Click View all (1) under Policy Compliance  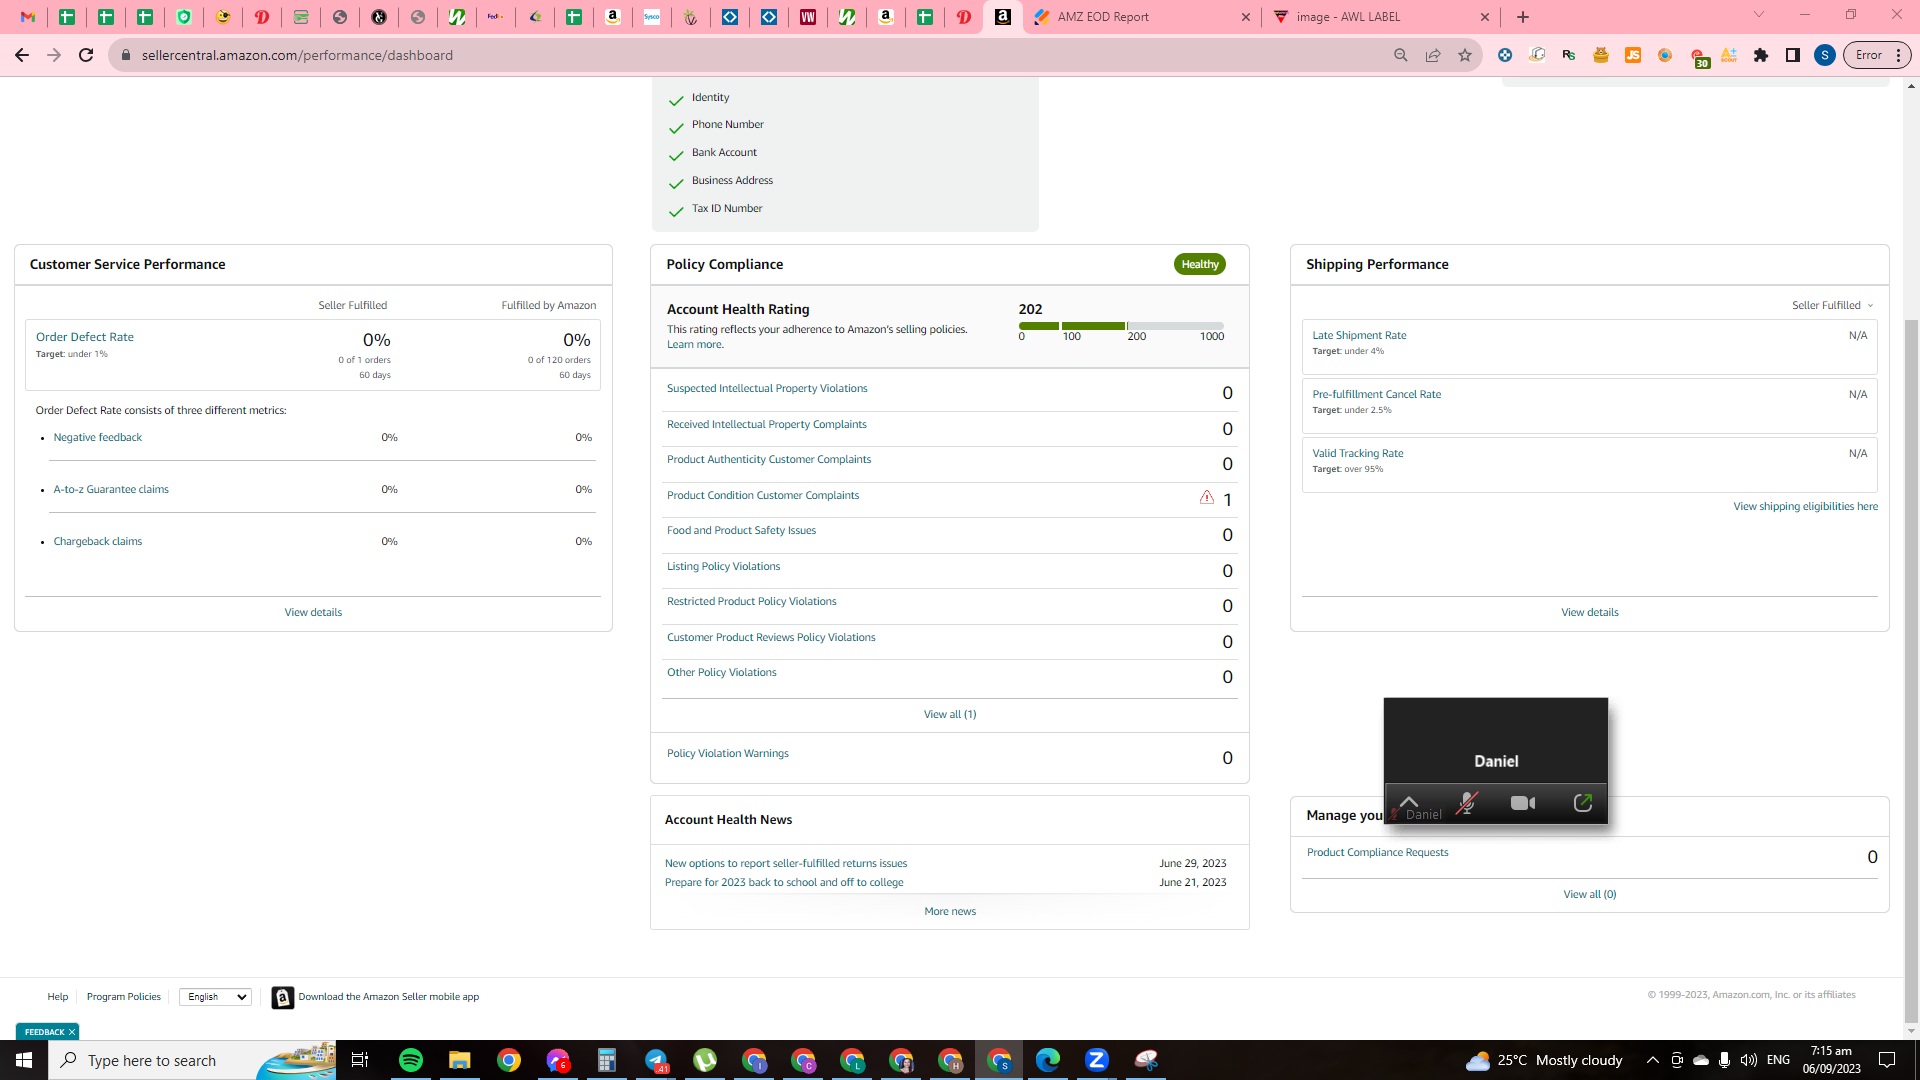point(950,715)
